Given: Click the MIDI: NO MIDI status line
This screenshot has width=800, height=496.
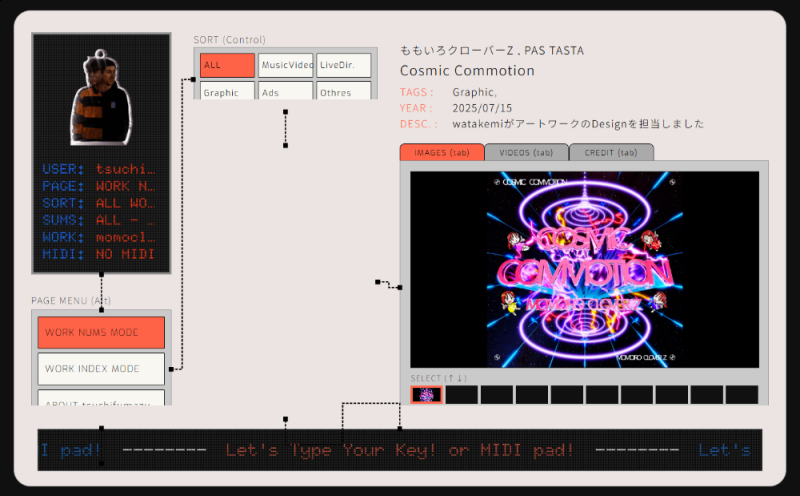Looking at the screenshot, I should [x=98, y=254].
